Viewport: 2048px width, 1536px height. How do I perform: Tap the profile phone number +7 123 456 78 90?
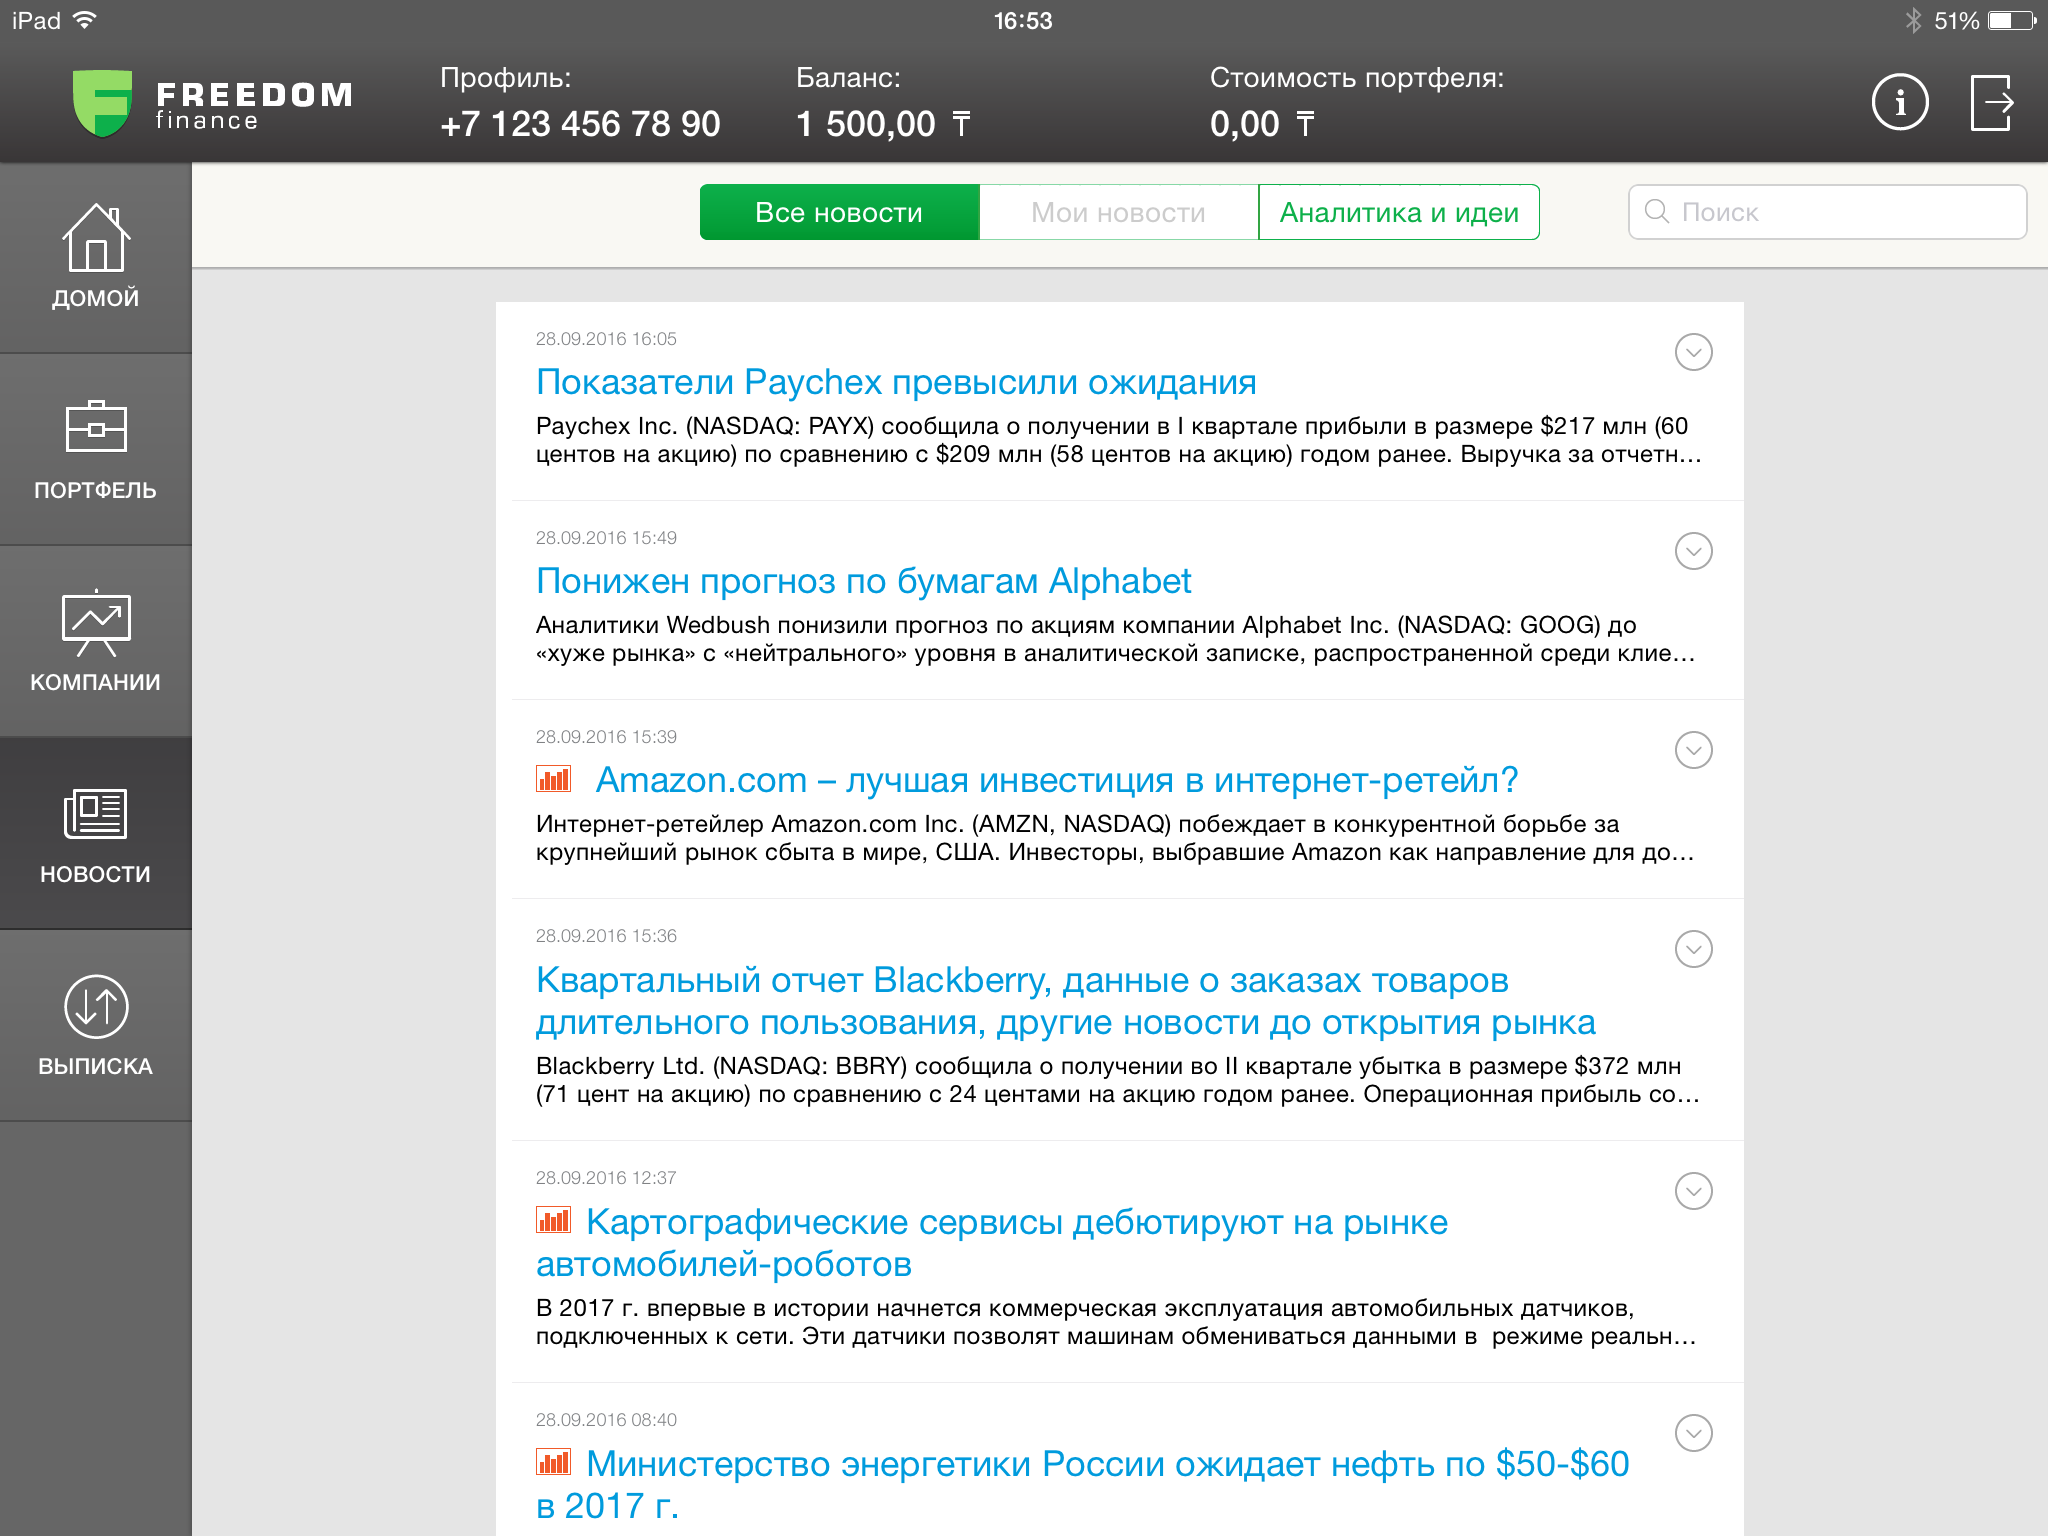click(580, 124)
